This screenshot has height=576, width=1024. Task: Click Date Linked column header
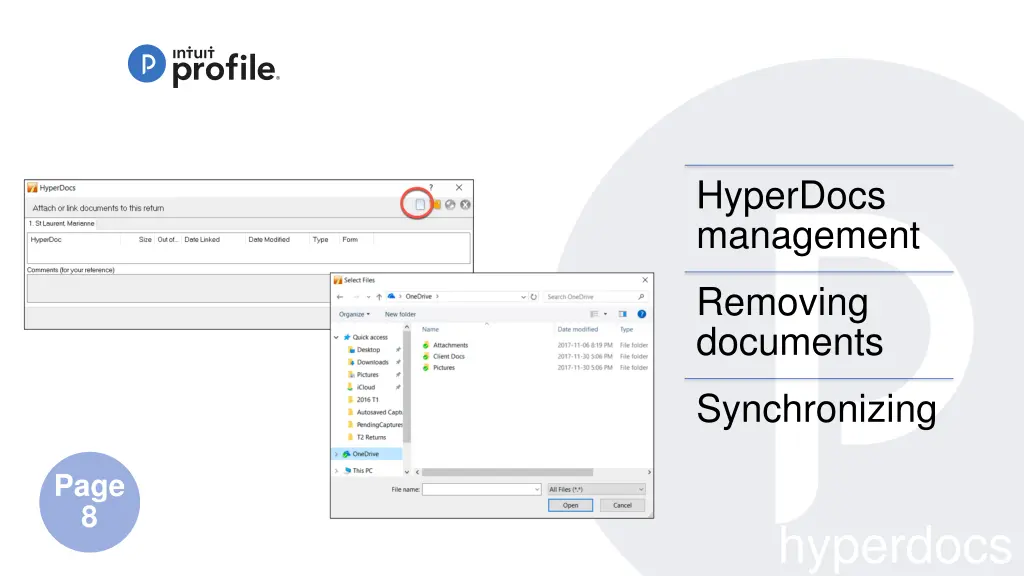tap(202, 240)
